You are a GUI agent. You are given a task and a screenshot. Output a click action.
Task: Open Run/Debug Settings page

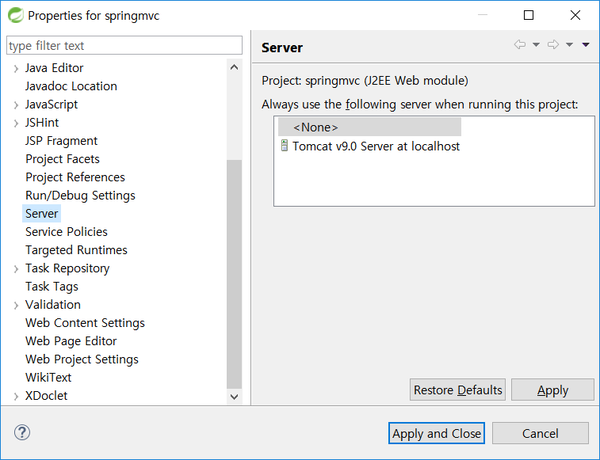pyautogui.click(x=80, y=196)
